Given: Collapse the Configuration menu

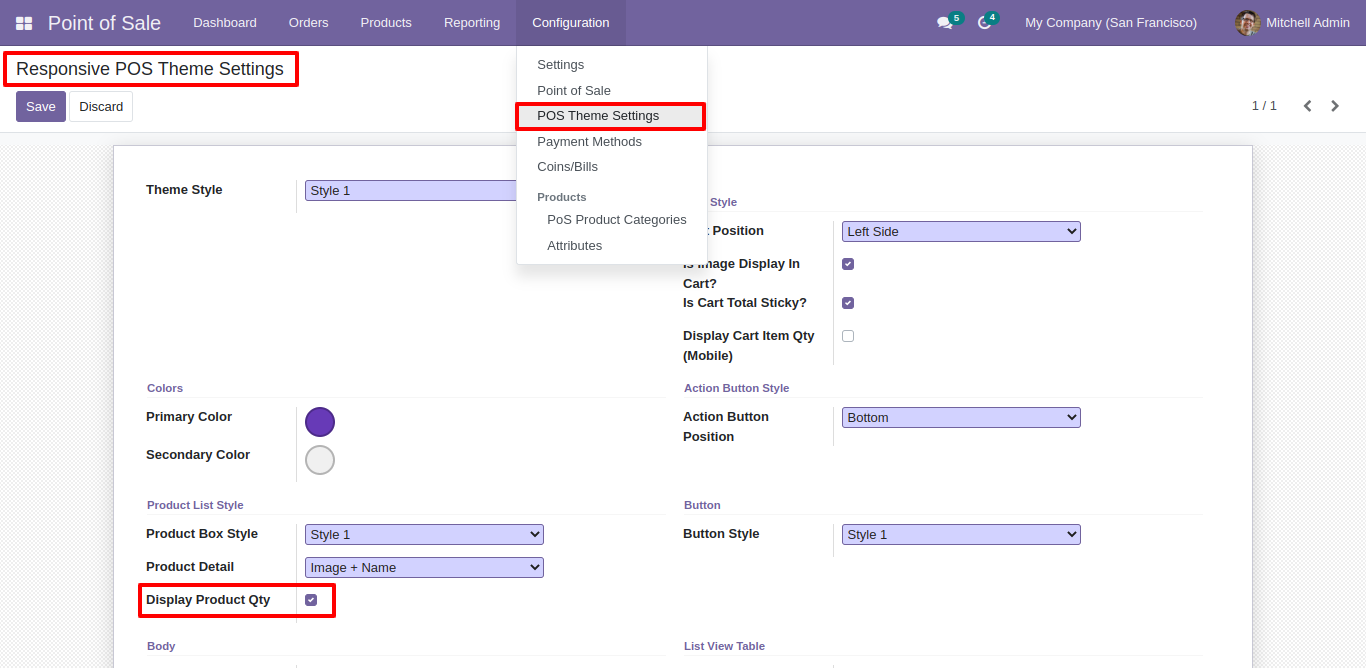Looking at the screenshot, I should [571, 23].
